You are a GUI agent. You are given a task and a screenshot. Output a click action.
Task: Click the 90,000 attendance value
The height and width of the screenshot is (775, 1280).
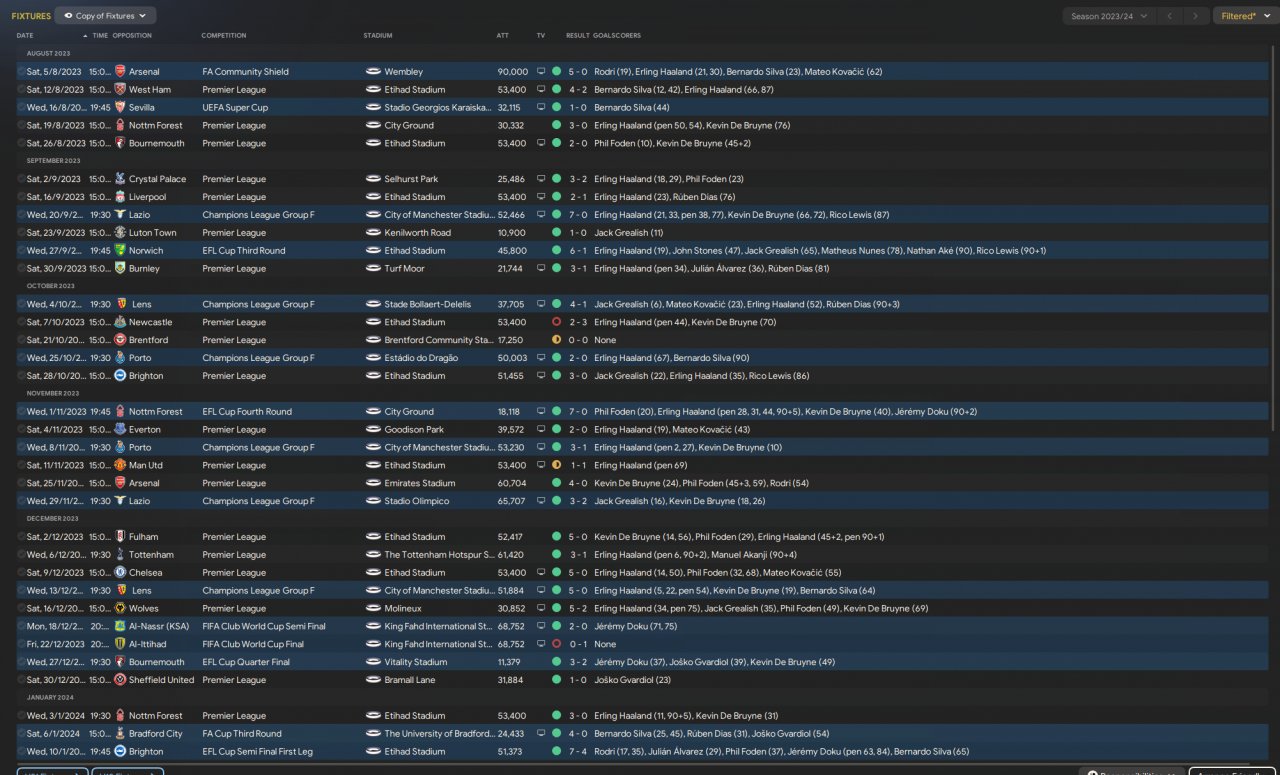pyautogui.click(x=512, y=72)
